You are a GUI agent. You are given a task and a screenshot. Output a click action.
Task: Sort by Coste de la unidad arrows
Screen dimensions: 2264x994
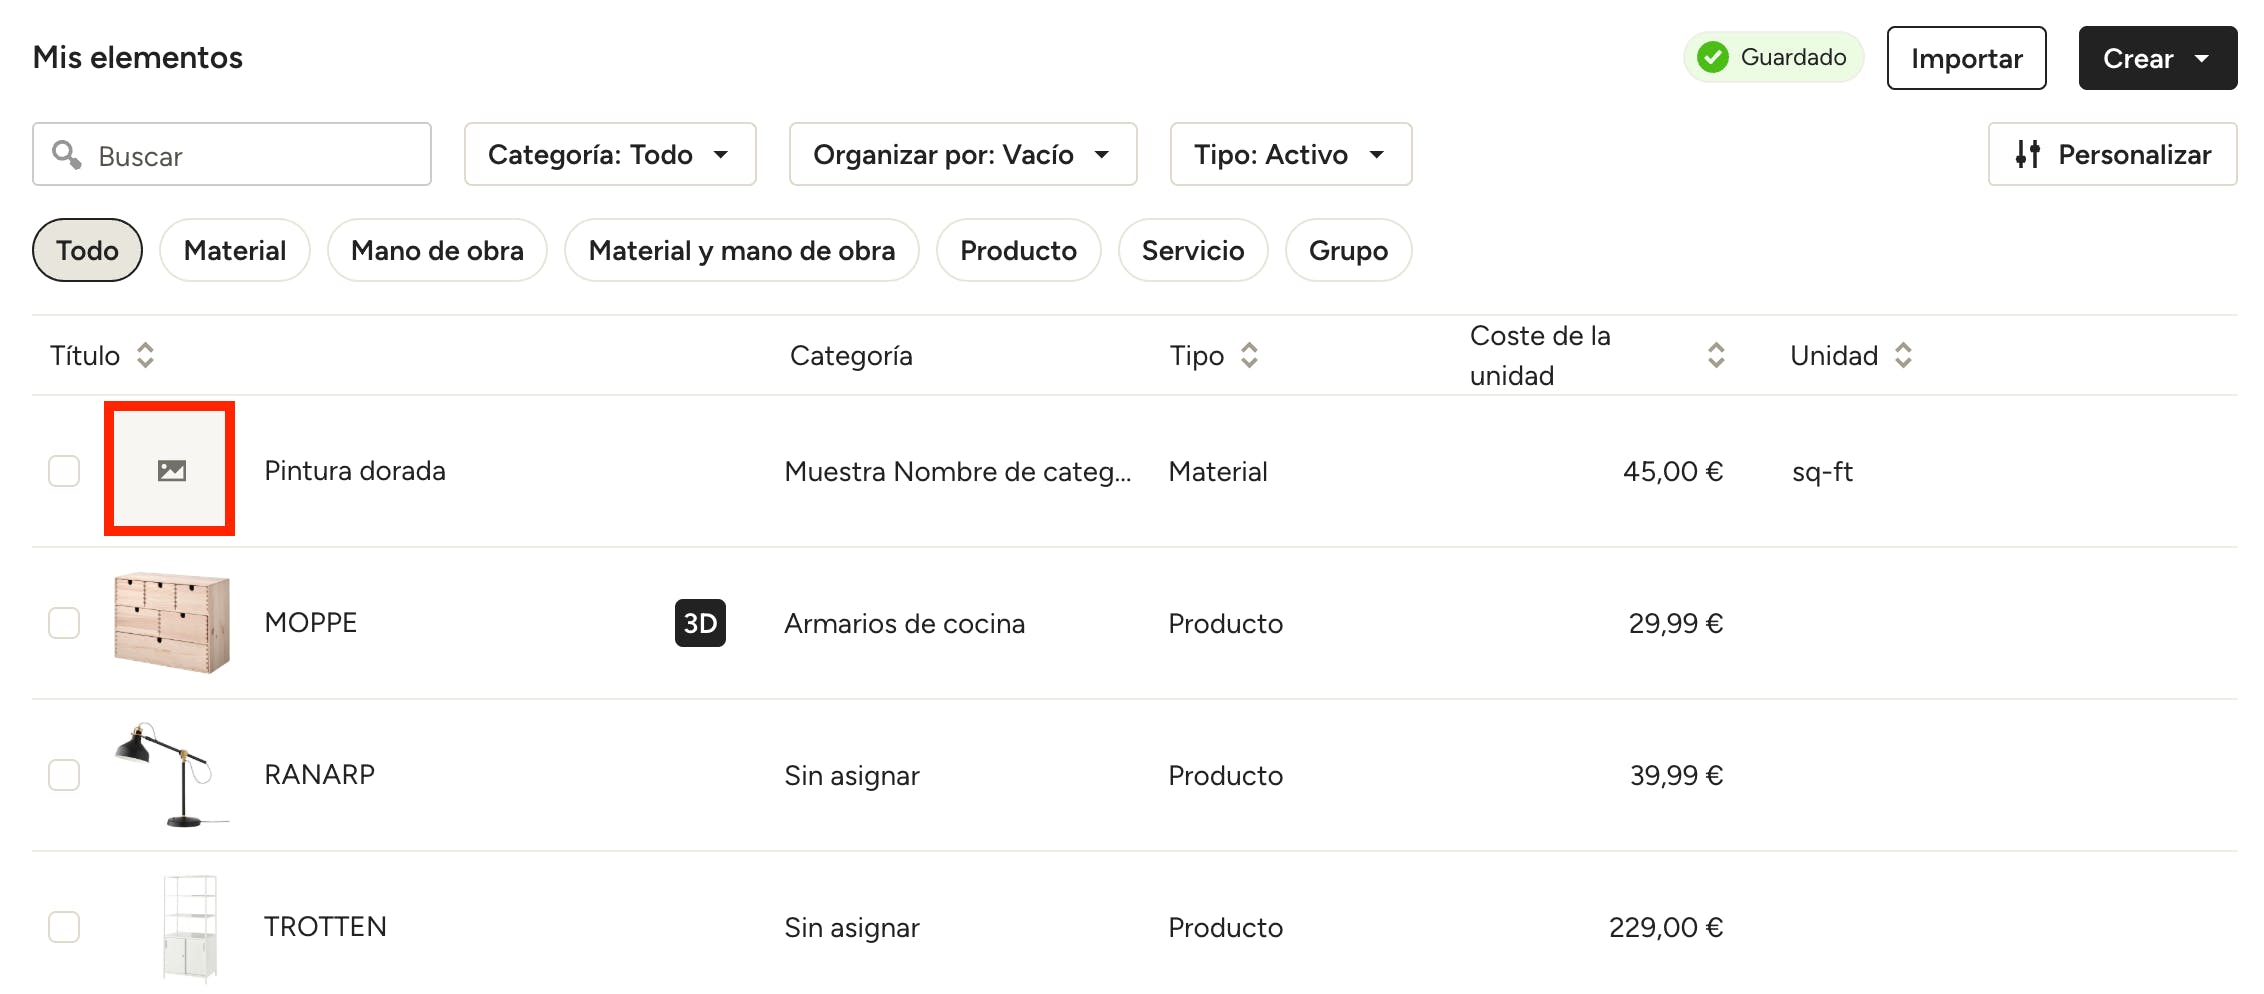click(x=1716, y=355)
